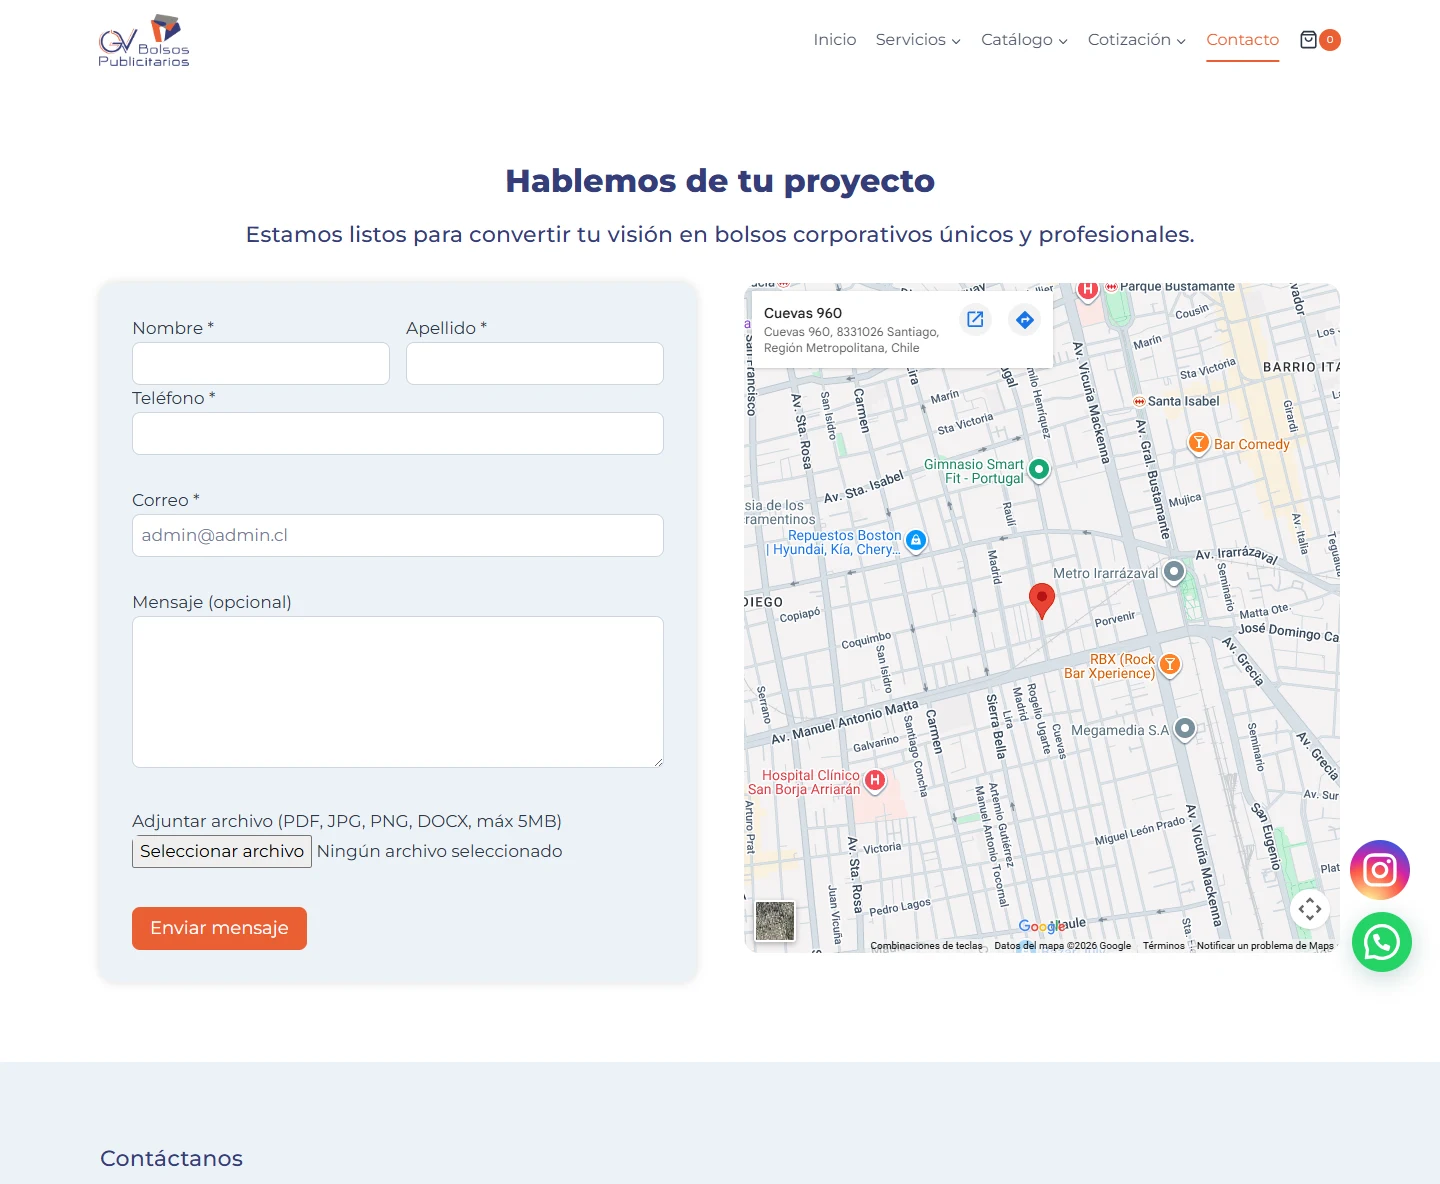Focus the Nombre input field
This screenshot has height=1184, width=1440.
(x=261, y=364)
